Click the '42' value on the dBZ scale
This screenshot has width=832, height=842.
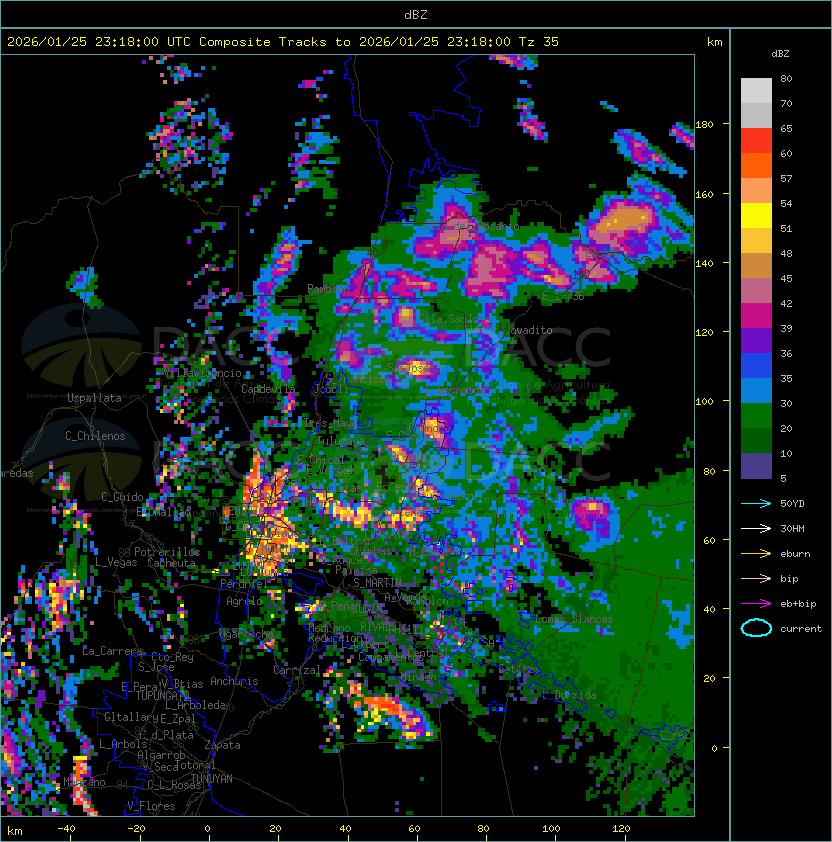(786, 303)
